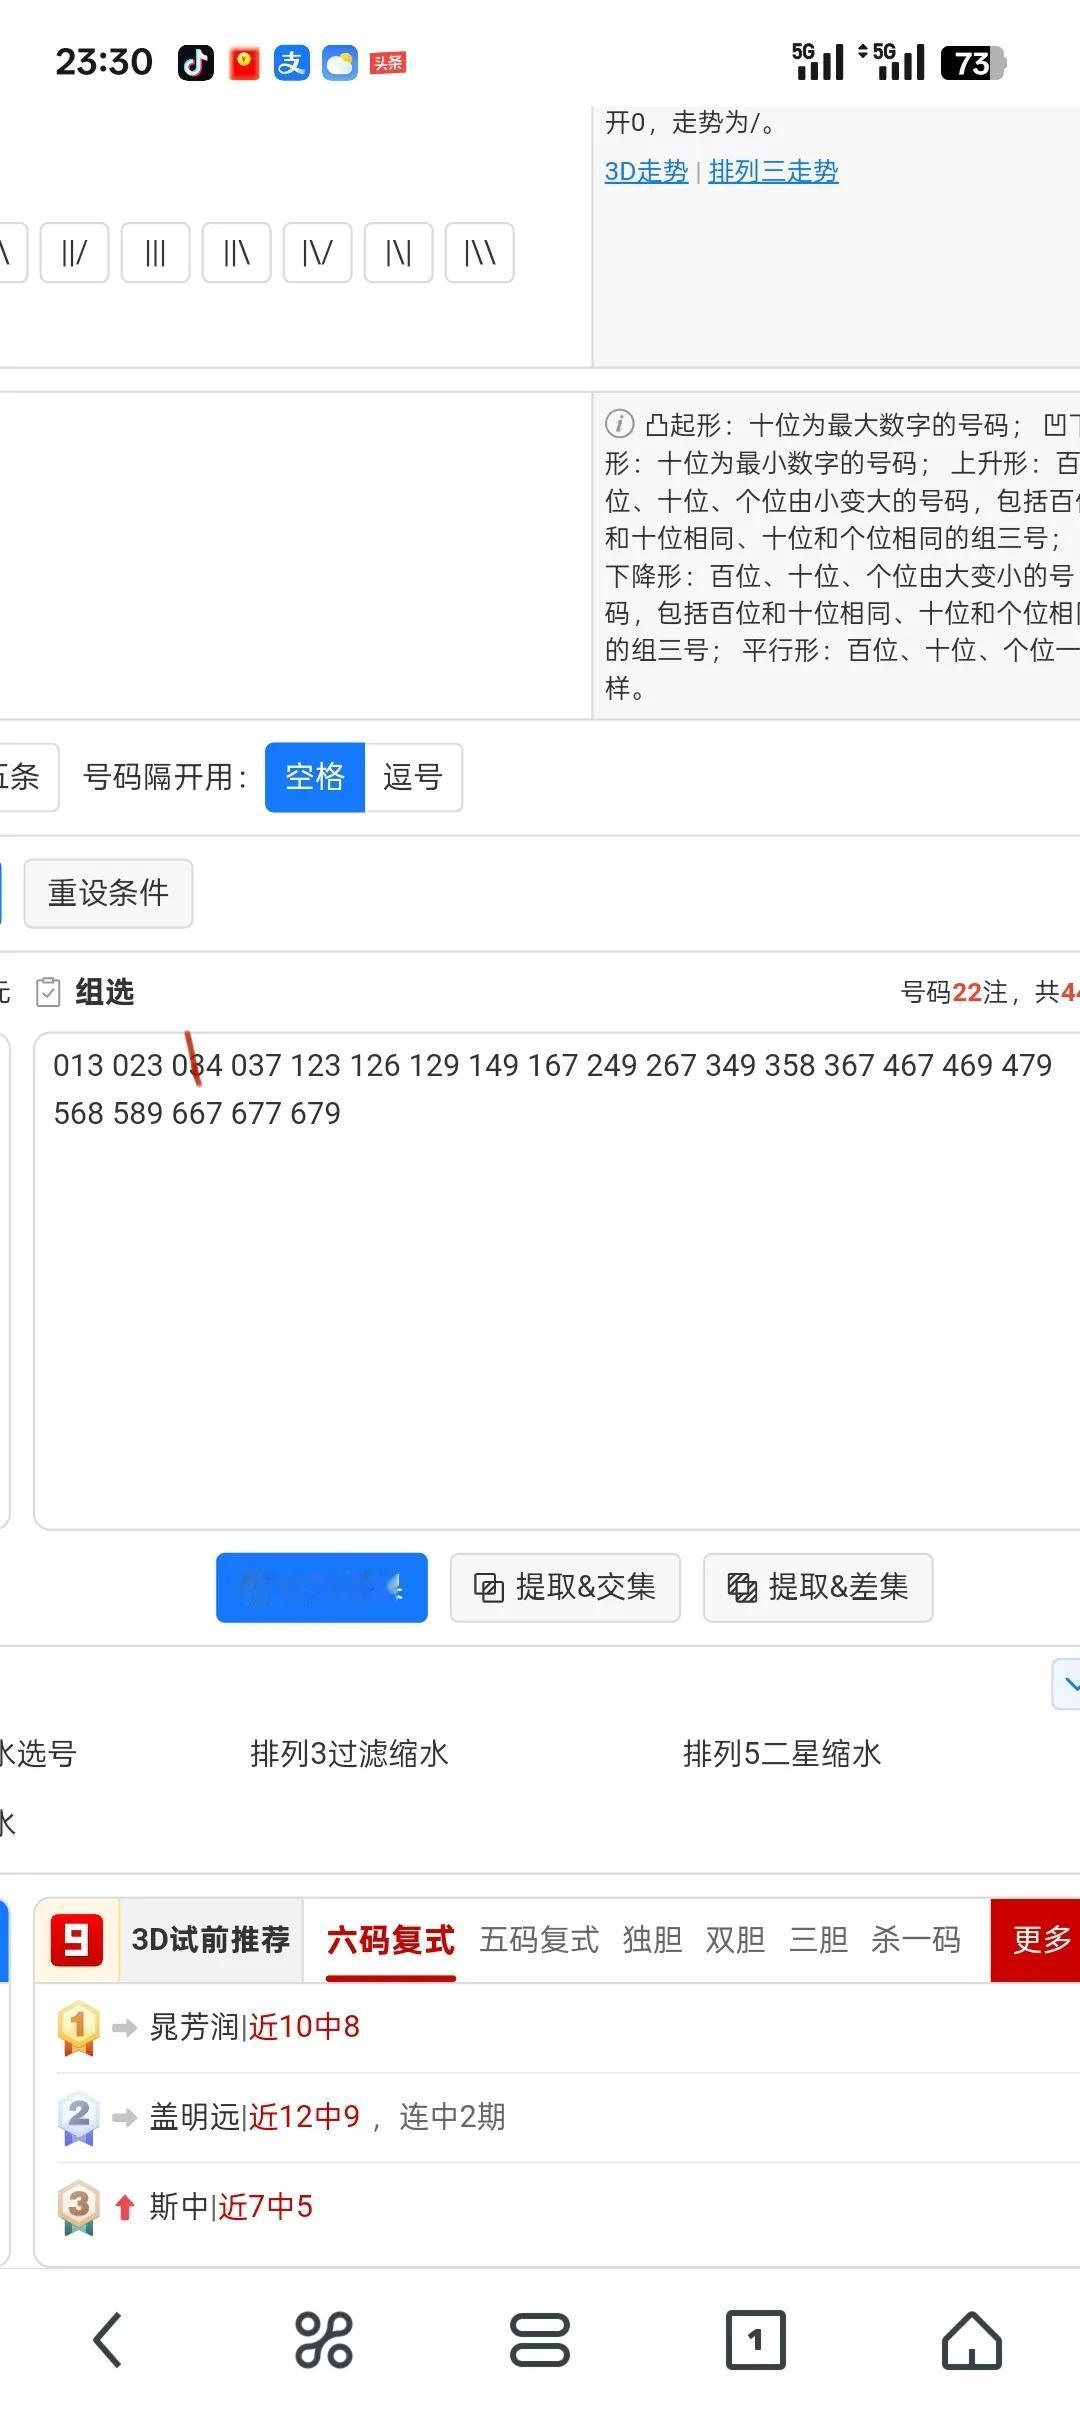The width and height of the screenshot is (1080, 2412).
Task: Tap the browser back arrow icon
Action: click(108, 2339)
